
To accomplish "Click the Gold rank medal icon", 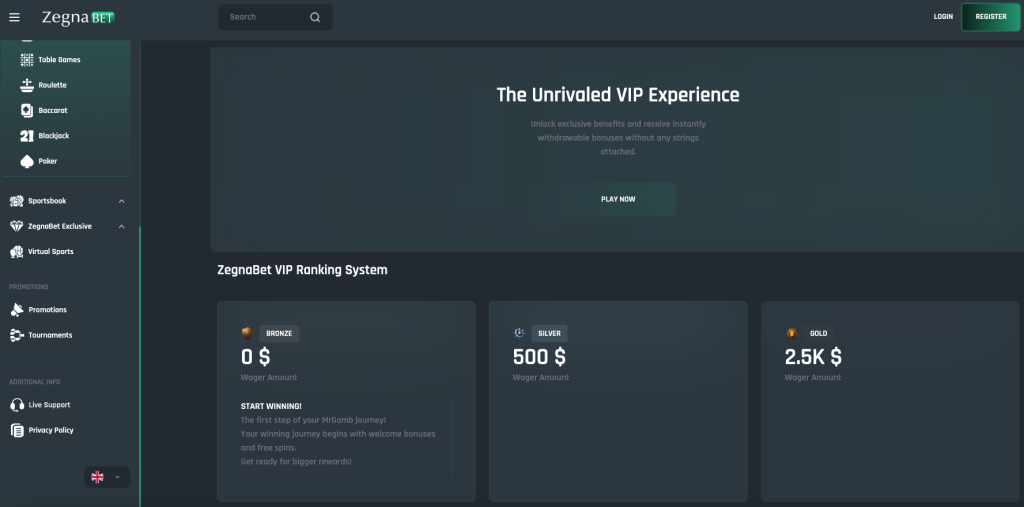I will point(792,333).
